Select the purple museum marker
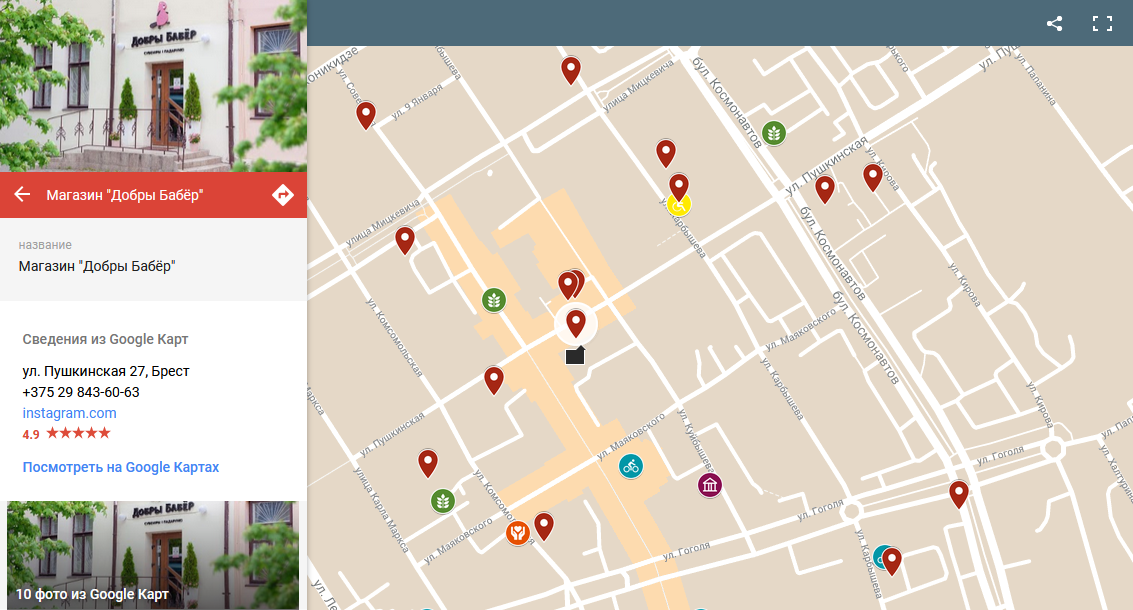 point(710,485)
